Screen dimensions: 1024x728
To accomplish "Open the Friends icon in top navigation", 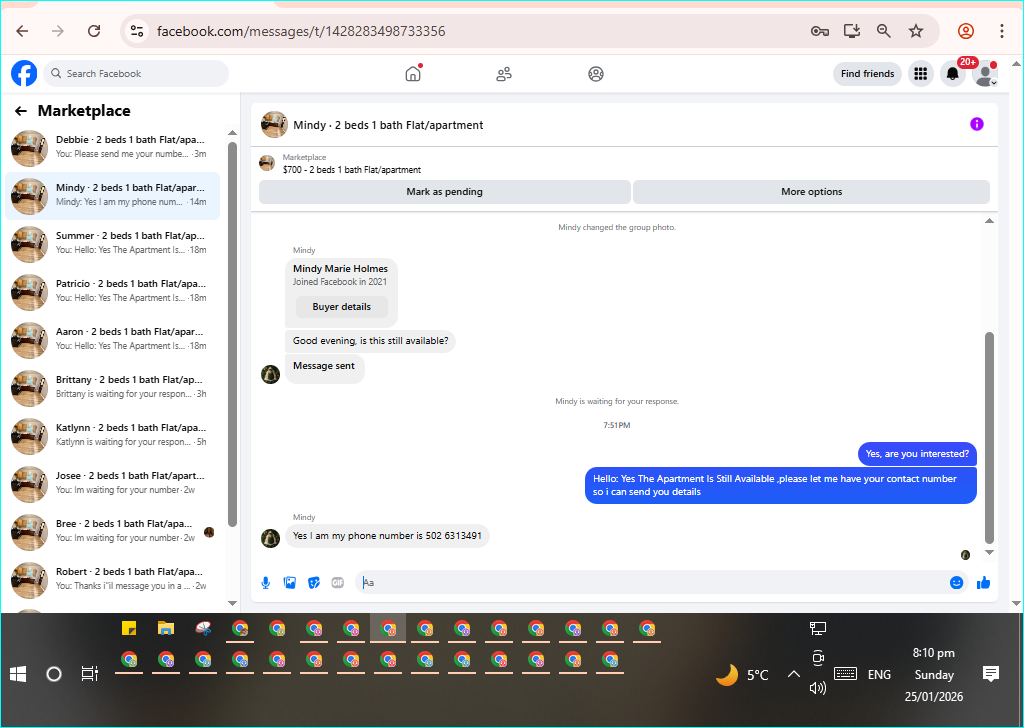I will coord(504,74).
